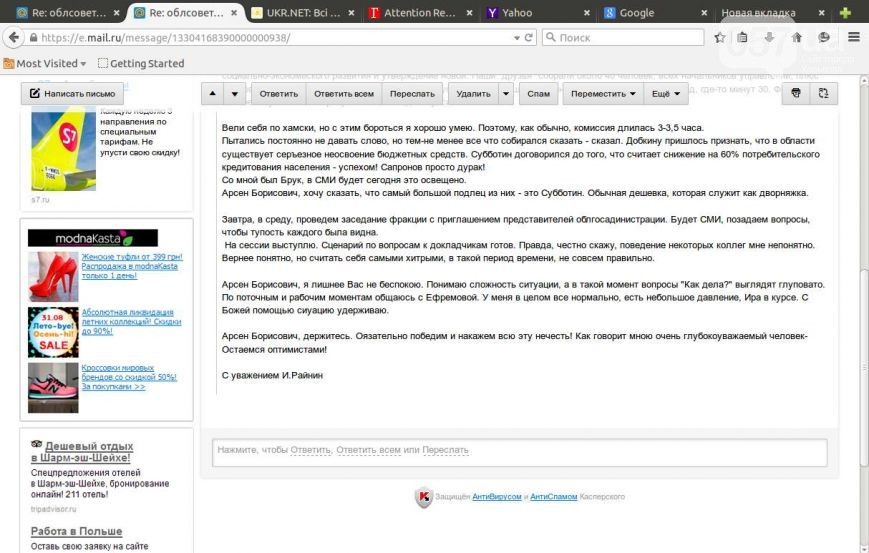
Task: Go to next message down arrow
Action: click(x=234, y=94)
